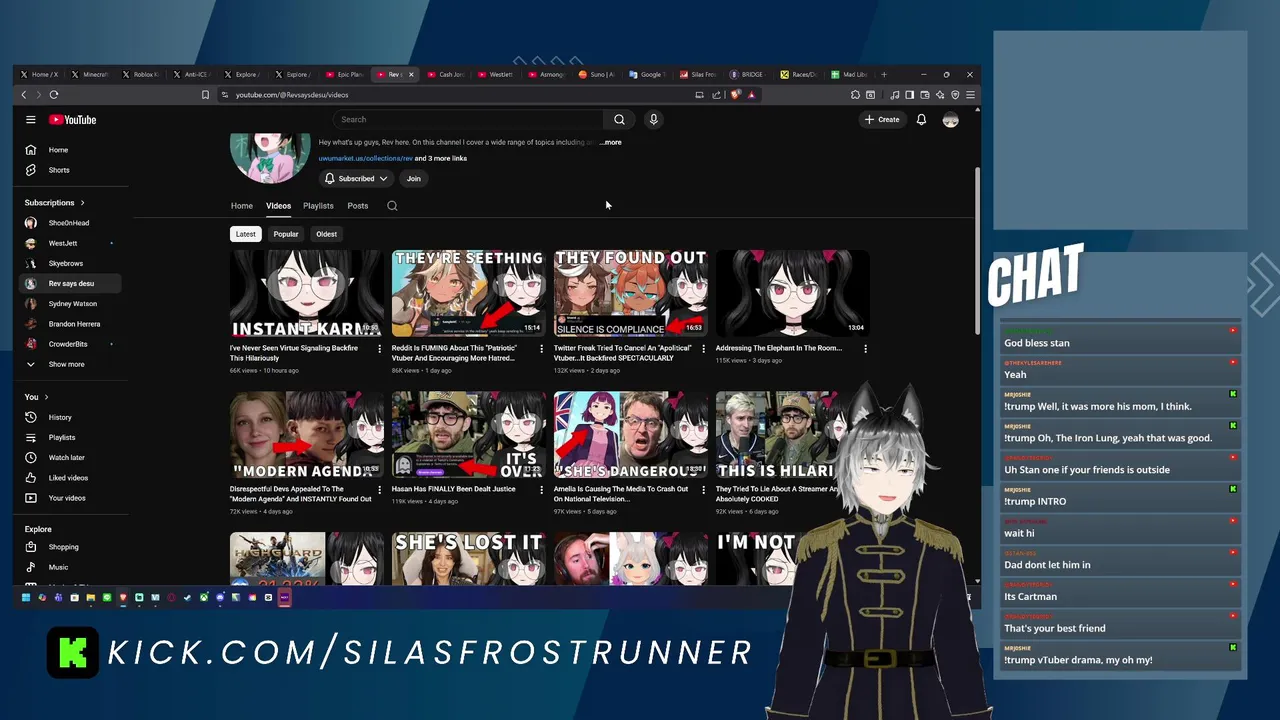The width and height of the screenshot is (1280, 720).
Task: Open Liked videos list
Action: point(70,478)
